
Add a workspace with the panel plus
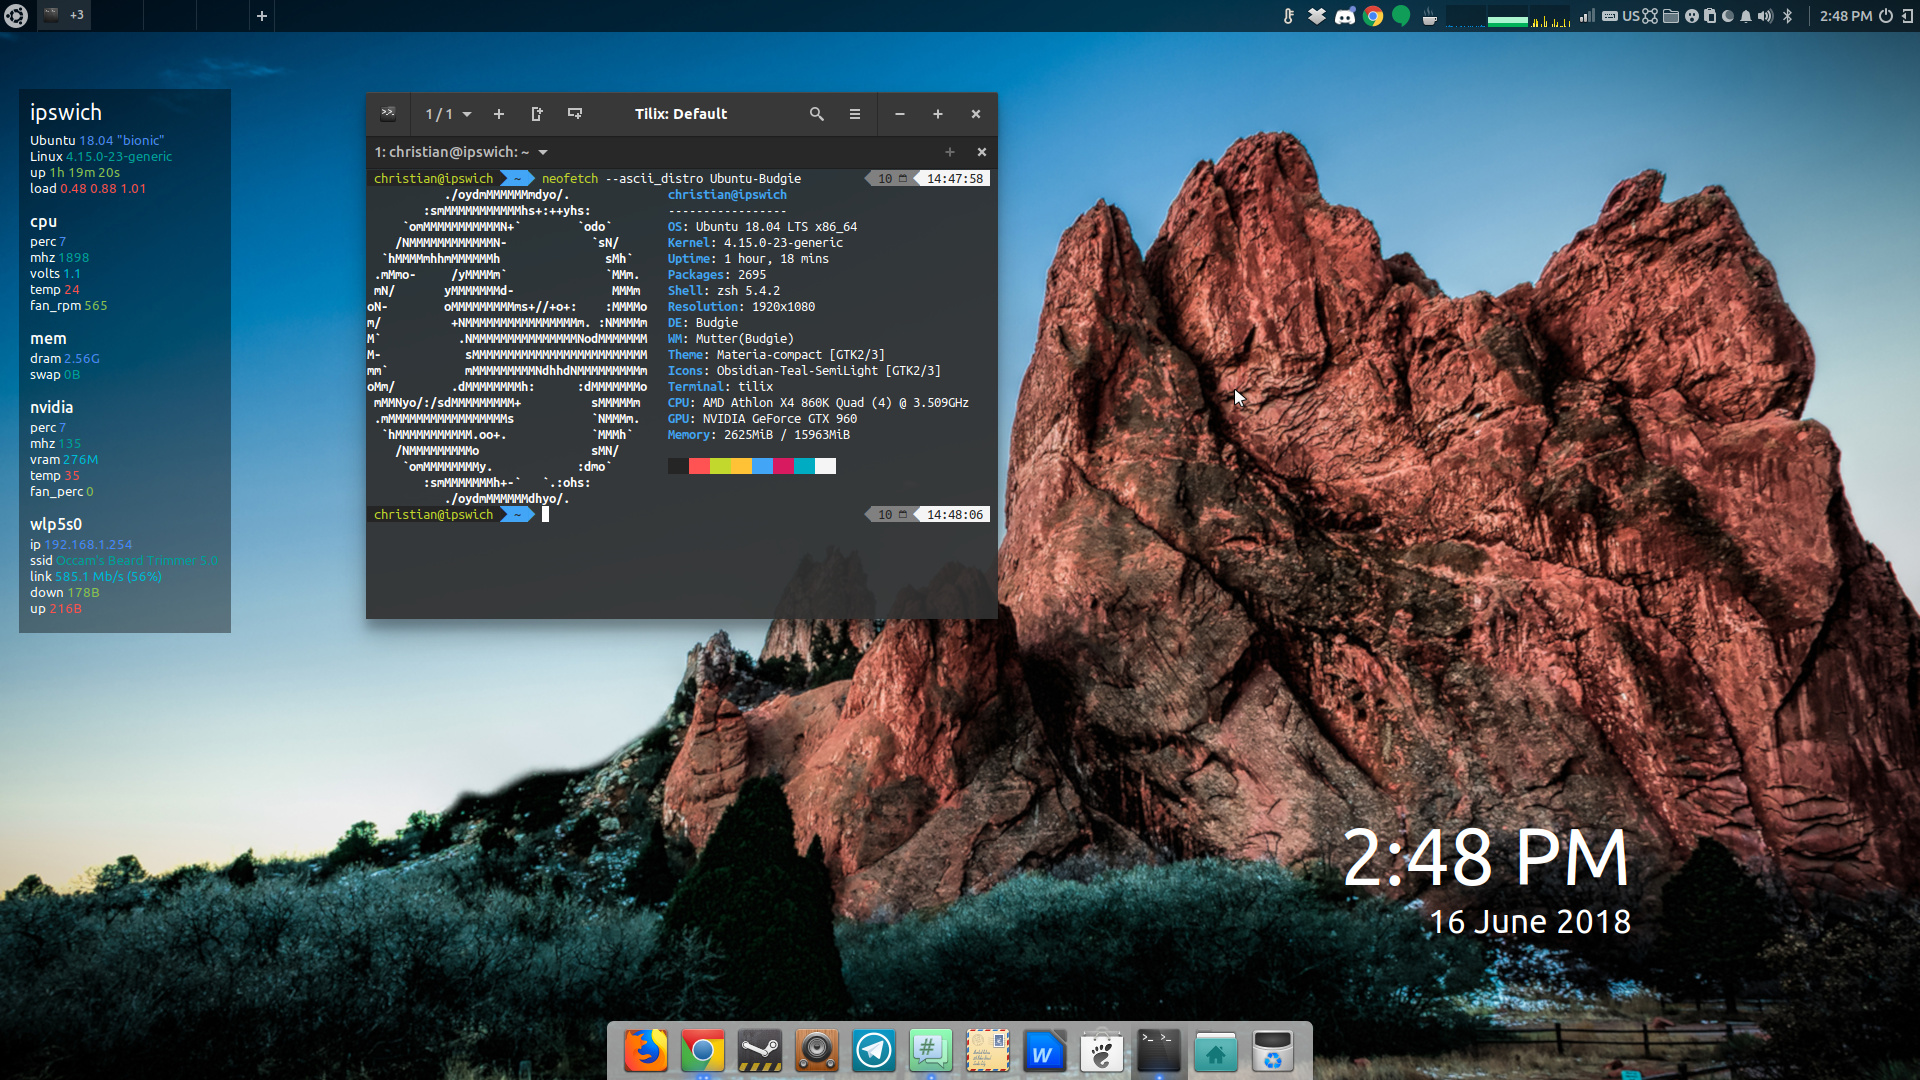click(x=262, y=16)
